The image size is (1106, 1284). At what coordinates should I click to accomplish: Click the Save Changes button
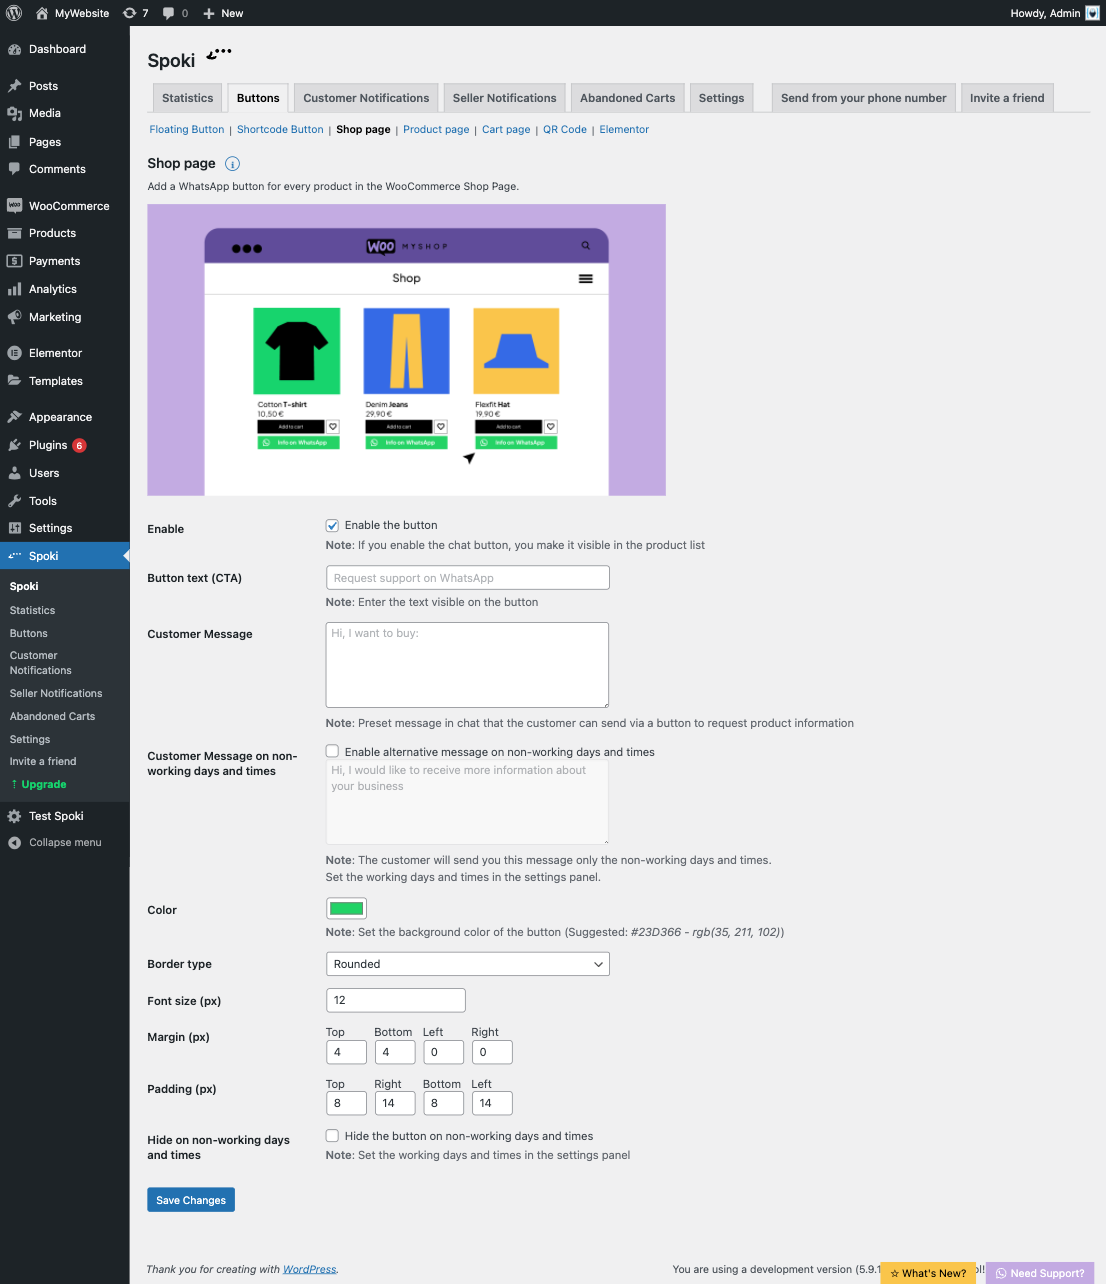[191, 1200]
